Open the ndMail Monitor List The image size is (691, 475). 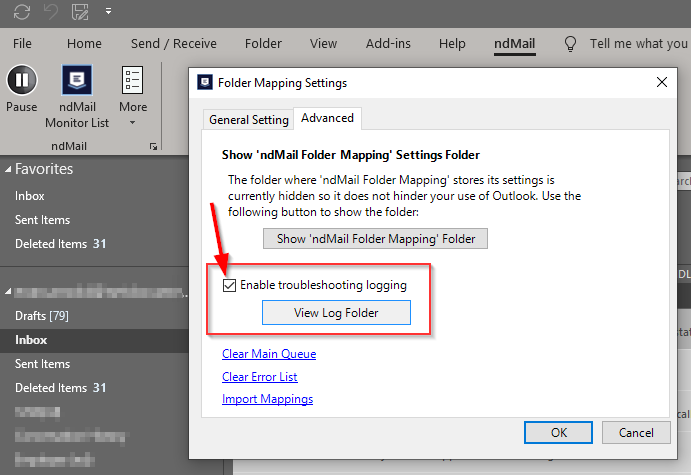[77, 82]
